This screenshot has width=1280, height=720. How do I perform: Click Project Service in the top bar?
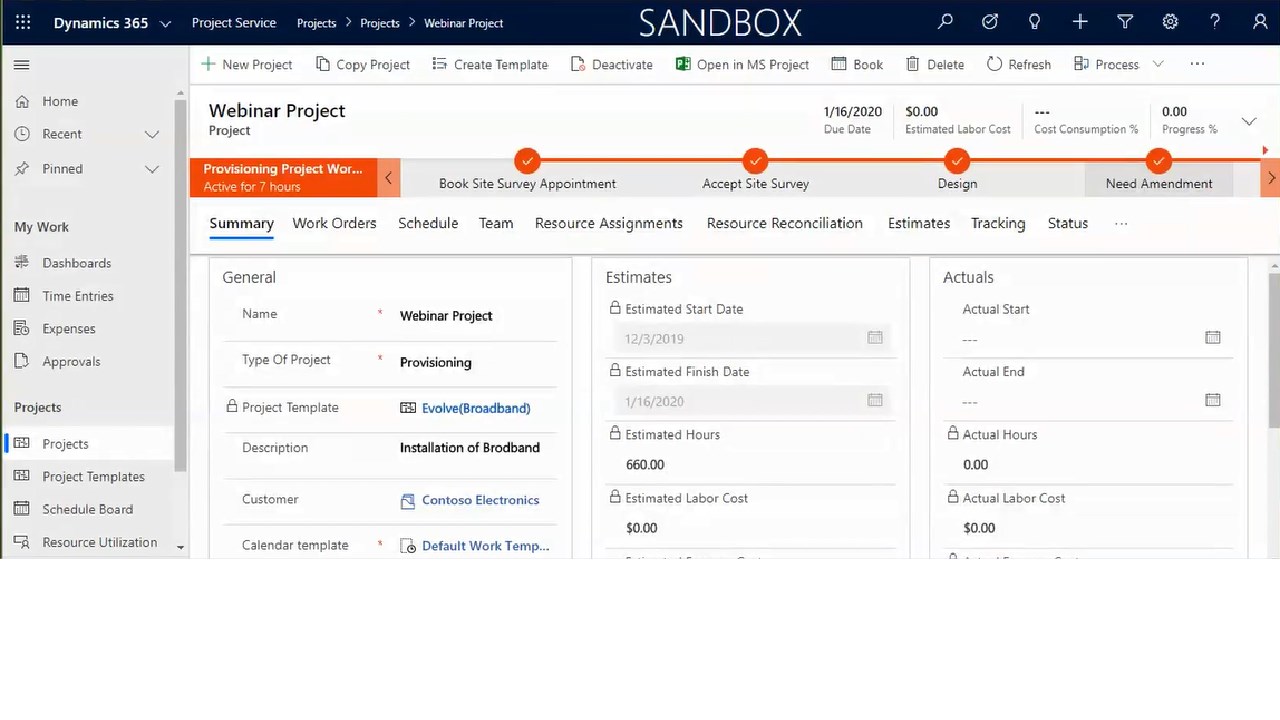[234, 22]
